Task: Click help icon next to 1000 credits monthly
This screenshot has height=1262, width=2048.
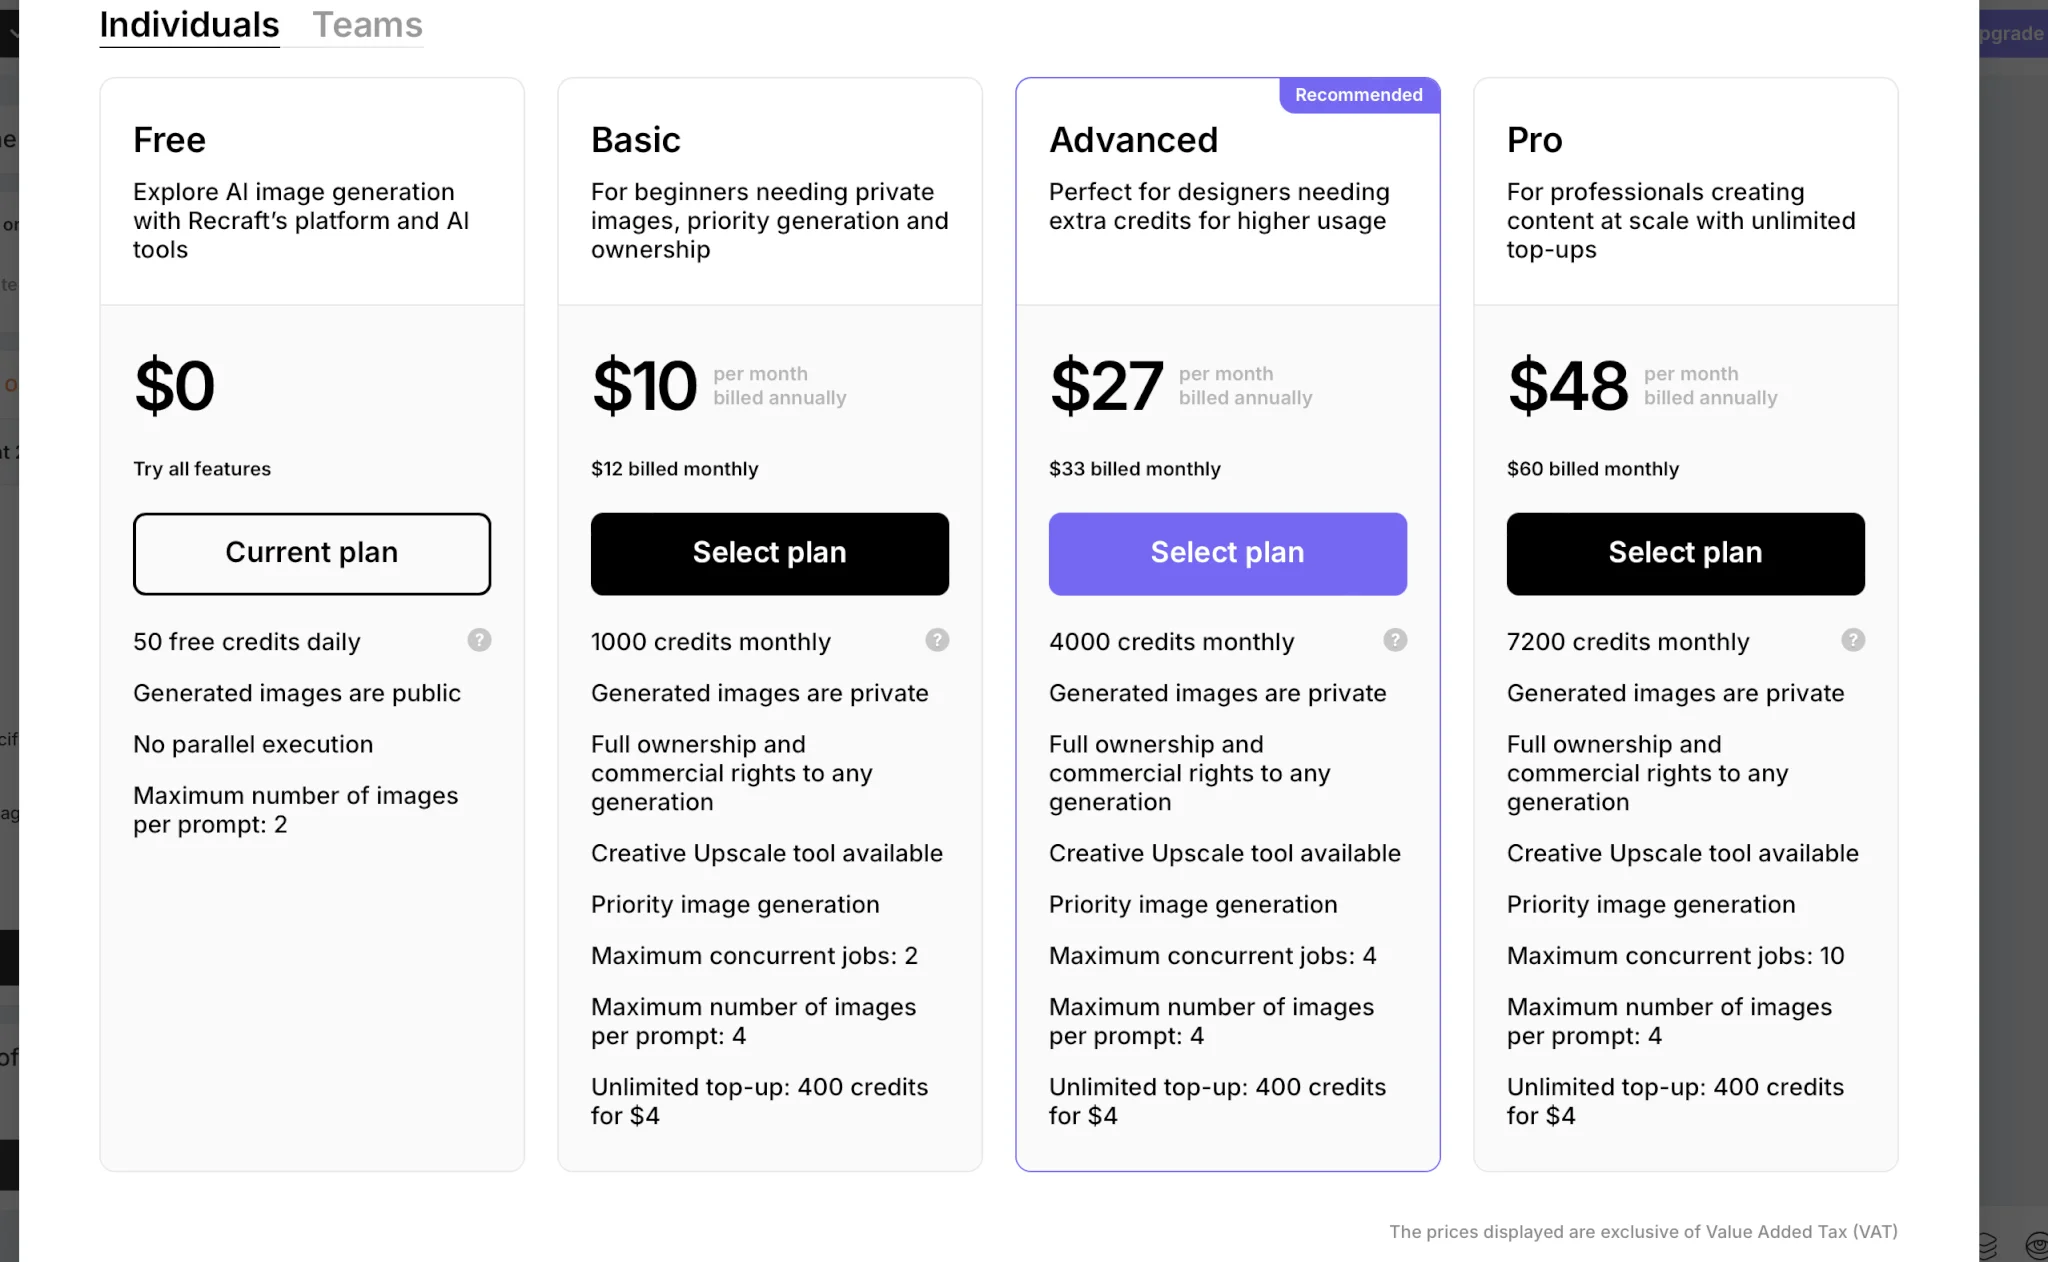Action: pyautogui.click(x=937, y=640)
